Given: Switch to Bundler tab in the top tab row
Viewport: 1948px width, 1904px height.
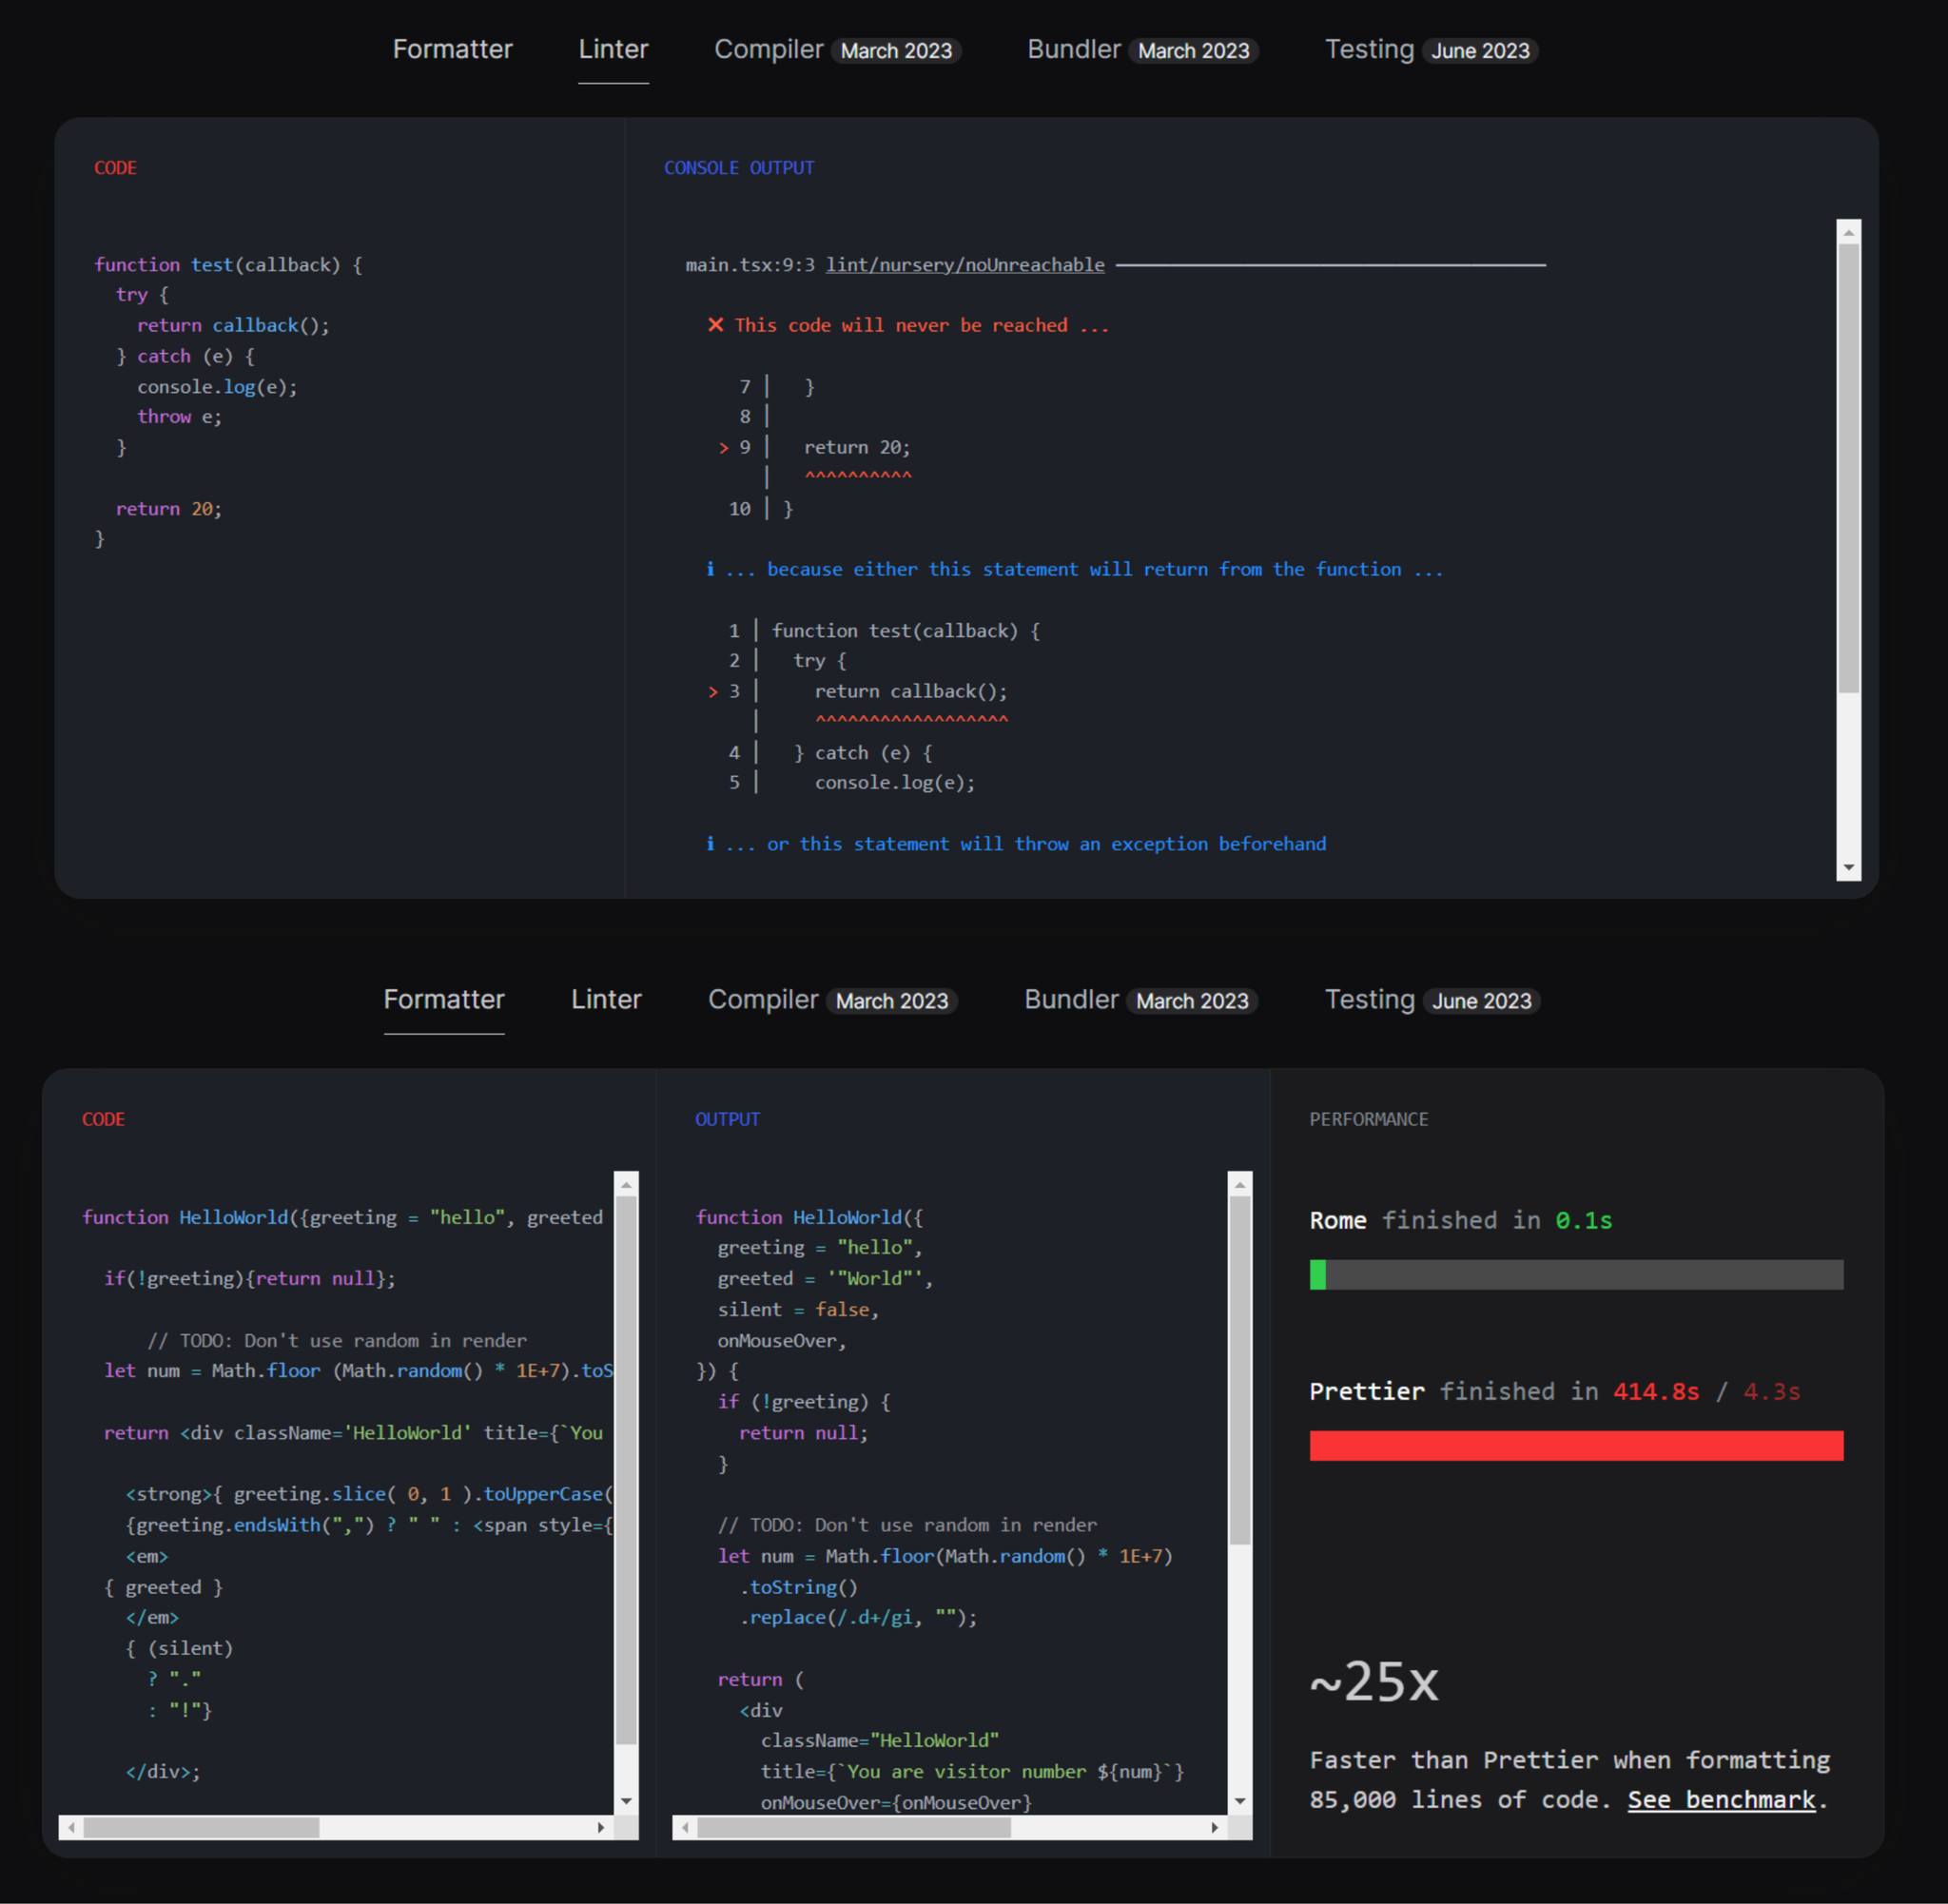Looking at the screenshot, I should tap(1142, 49).
